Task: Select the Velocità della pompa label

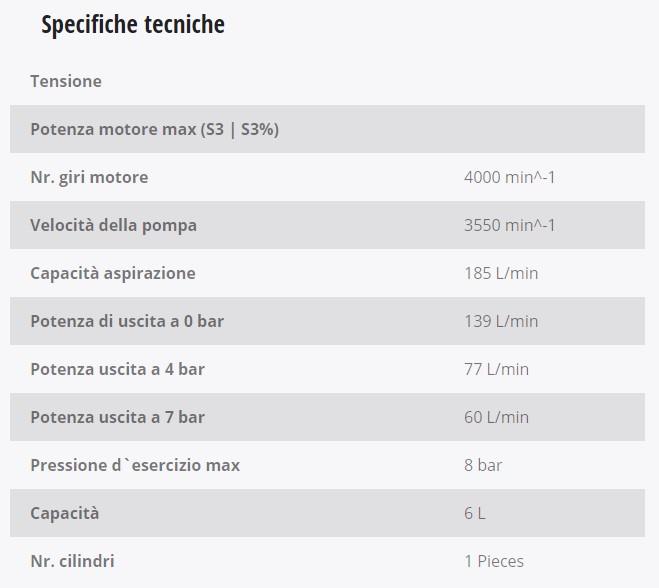Action: click(113, 225)
